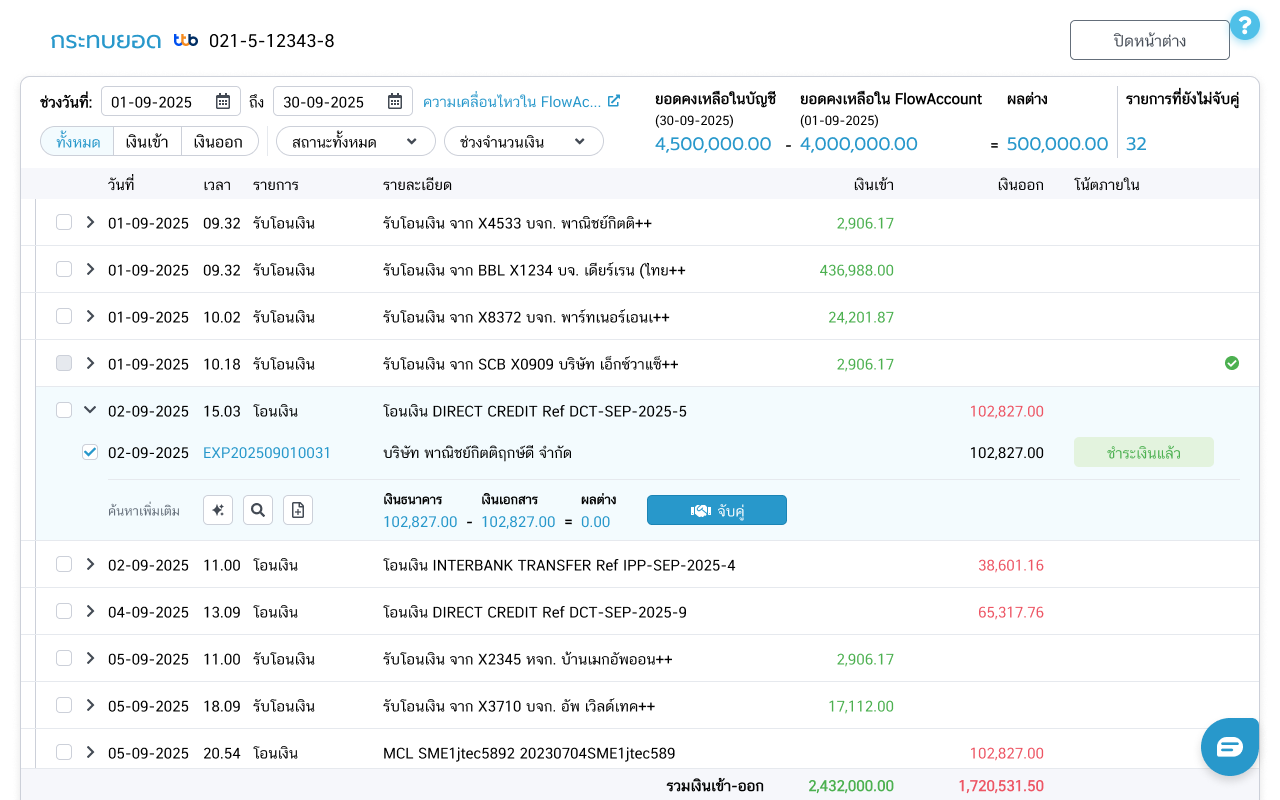
Task: Open the ช่วงจำนวนเงิน amount range dropdown
Action: point(523,142)
